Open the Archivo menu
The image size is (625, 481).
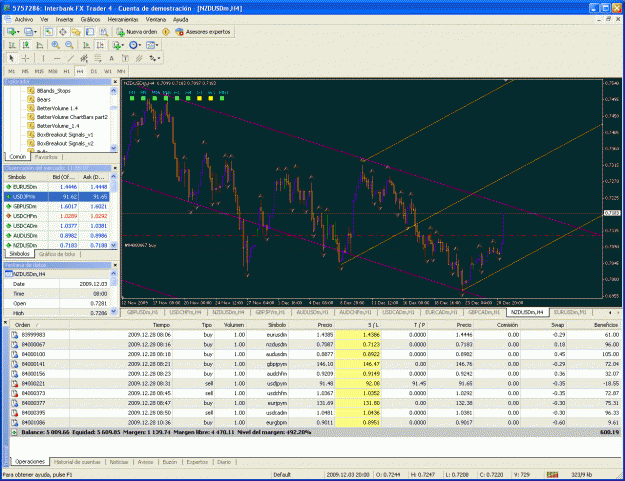tap(24, 19)
